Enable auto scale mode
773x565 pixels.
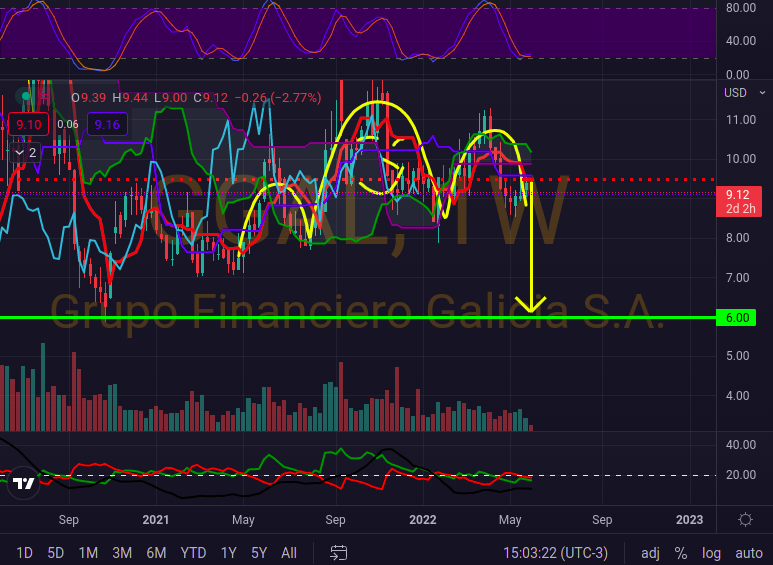(748, 552)
